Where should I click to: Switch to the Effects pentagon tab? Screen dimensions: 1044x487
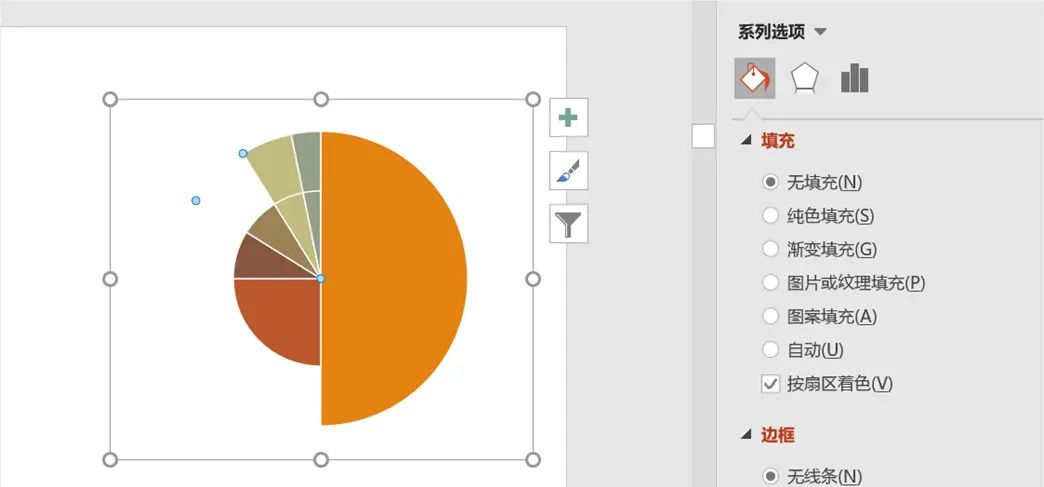pos(804,78)
